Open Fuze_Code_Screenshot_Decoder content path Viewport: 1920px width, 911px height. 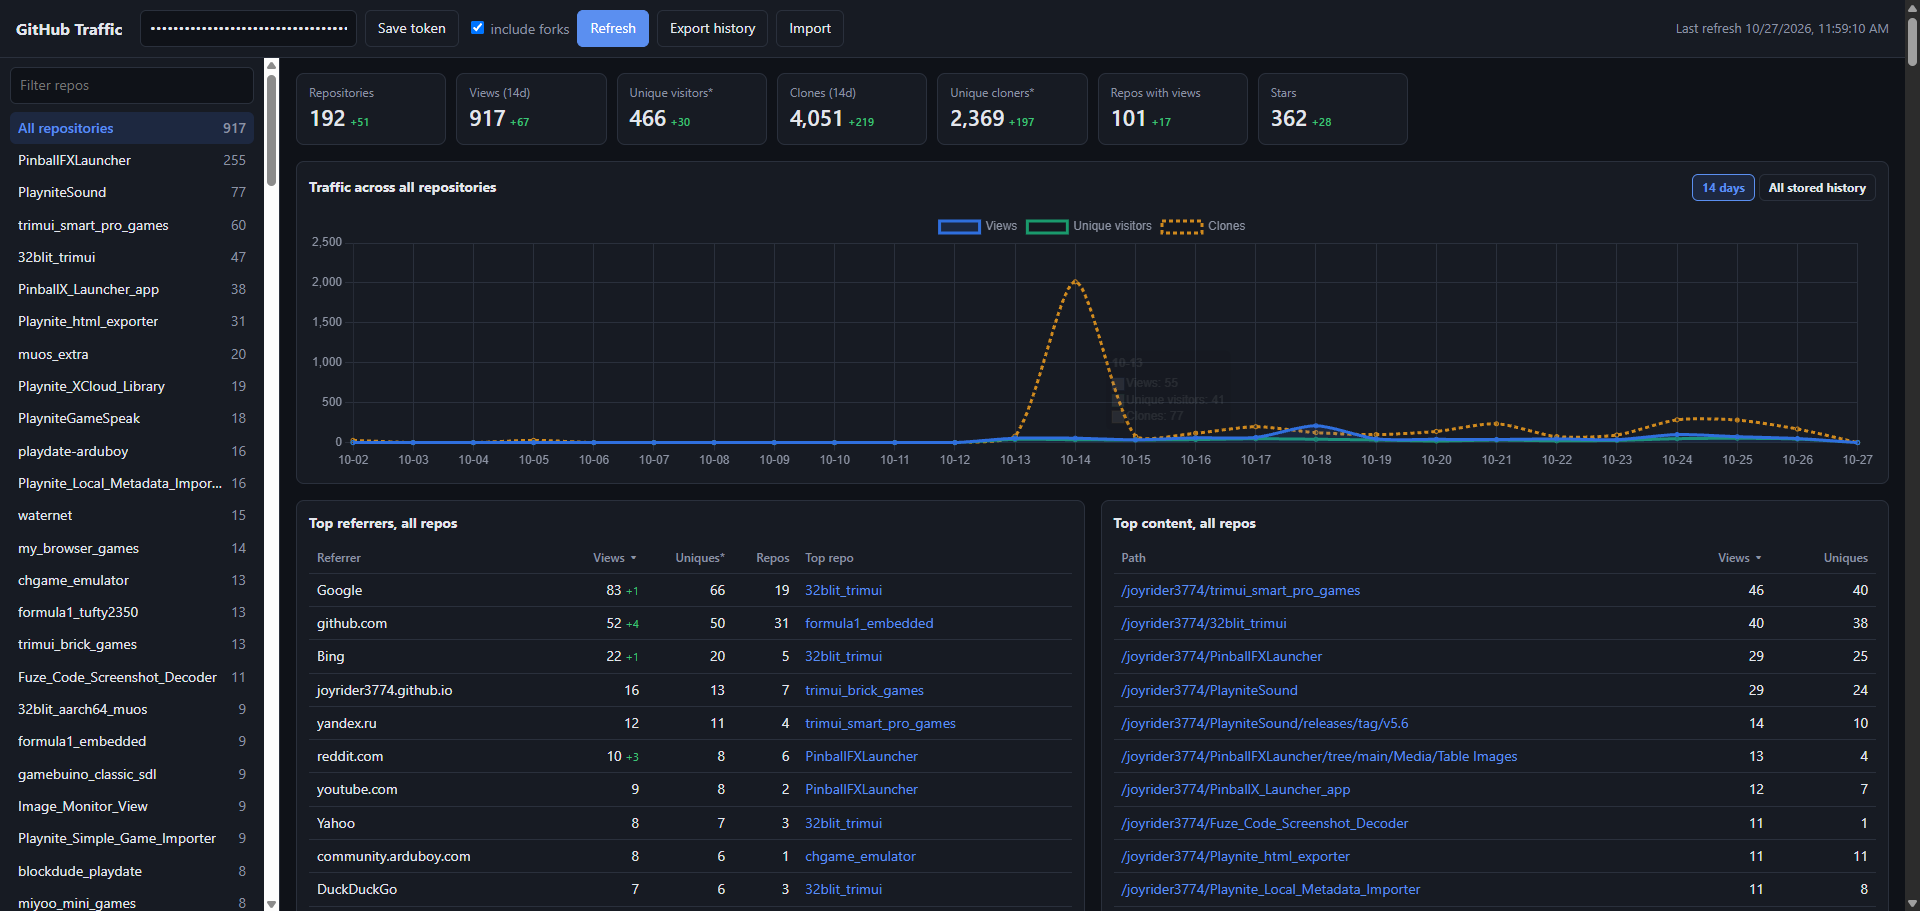[x=1265, y=823]
